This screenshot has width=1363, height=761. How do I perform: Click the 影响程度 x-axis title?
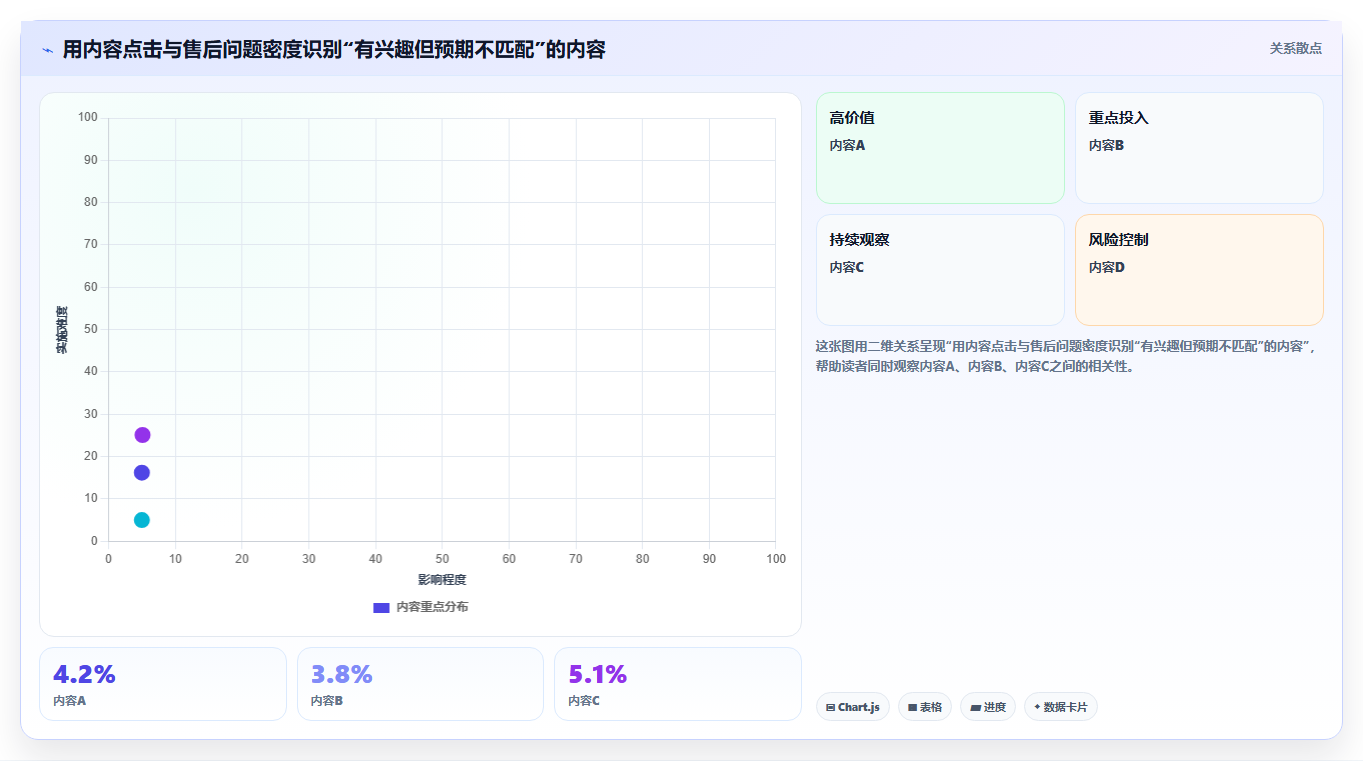click(442, 580)
